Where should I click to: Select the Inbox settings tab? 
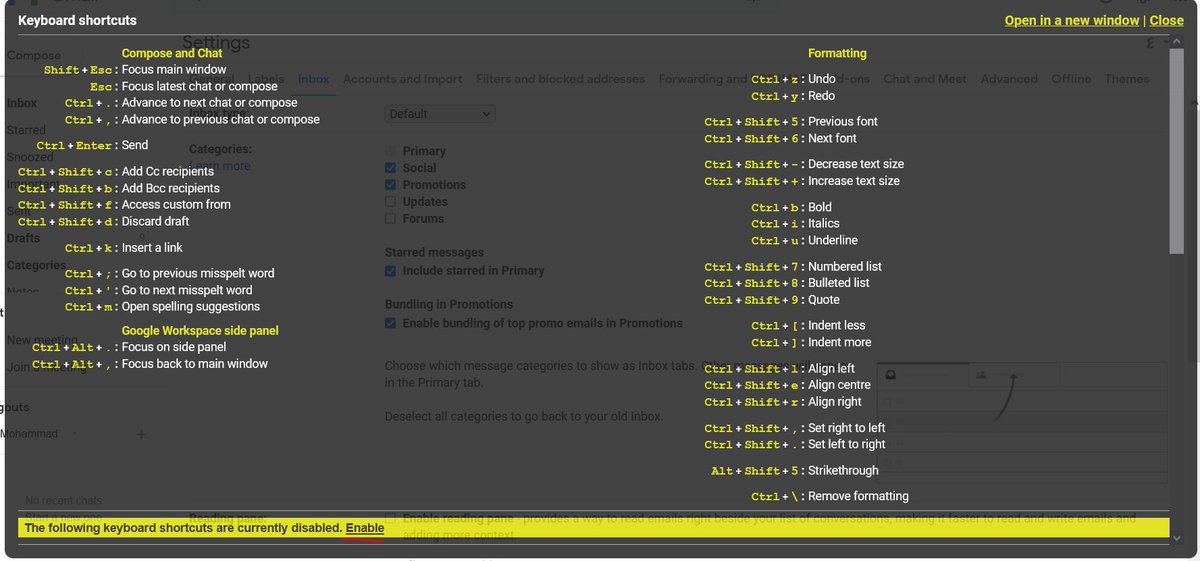314,79
